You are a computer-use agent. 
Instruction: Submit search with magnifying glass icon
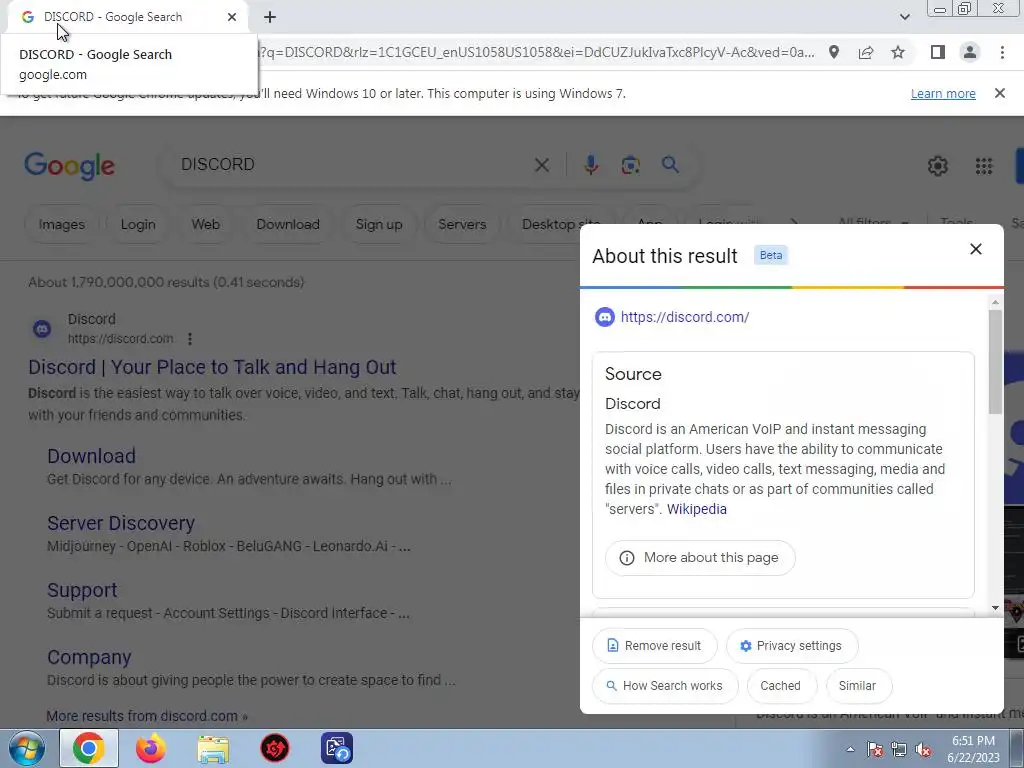[x=670, y=165]
